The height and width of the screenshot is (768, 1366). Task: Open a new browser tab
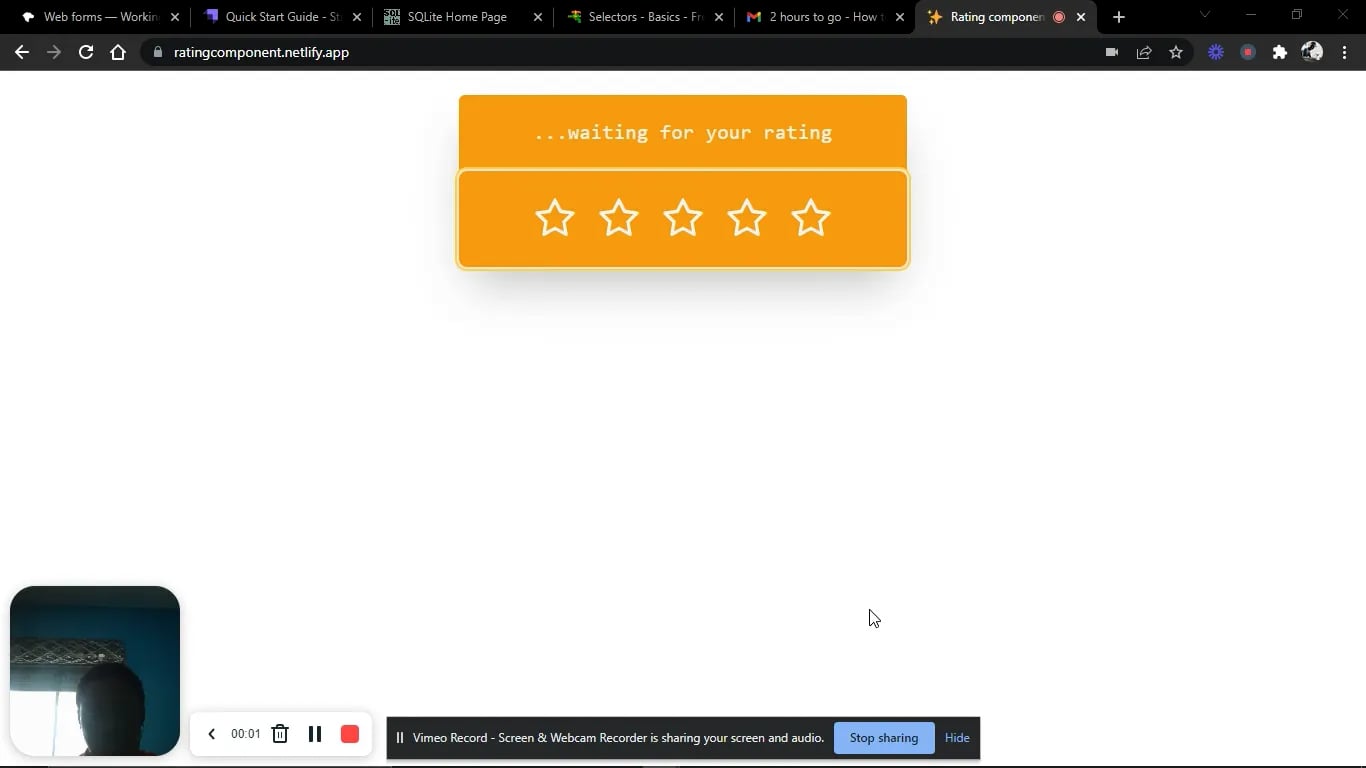tap(1119, 17)
